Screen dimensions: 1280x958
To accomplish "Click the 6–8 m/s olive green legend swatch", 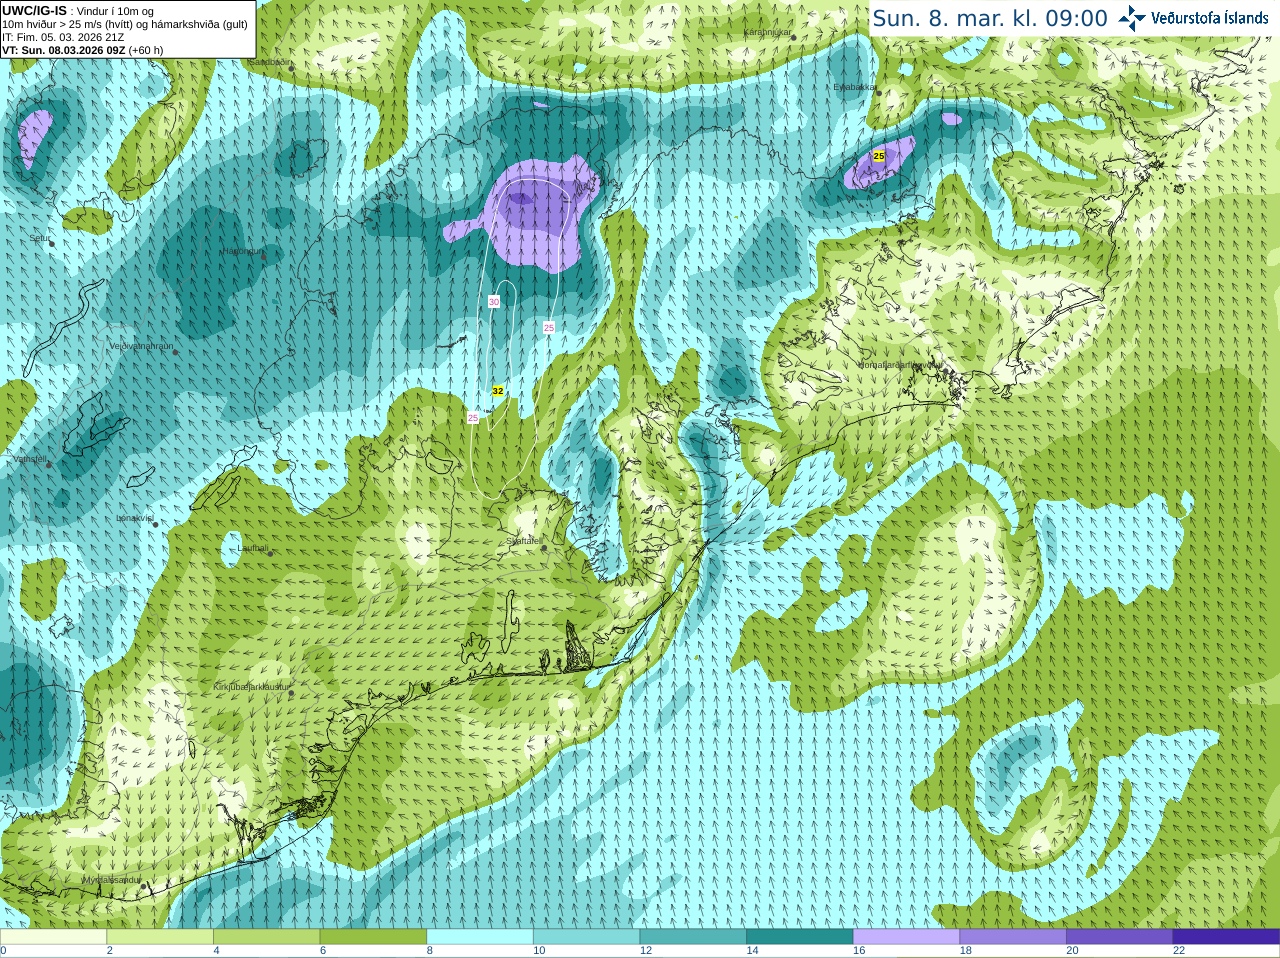I will click(x=373, y=937).
